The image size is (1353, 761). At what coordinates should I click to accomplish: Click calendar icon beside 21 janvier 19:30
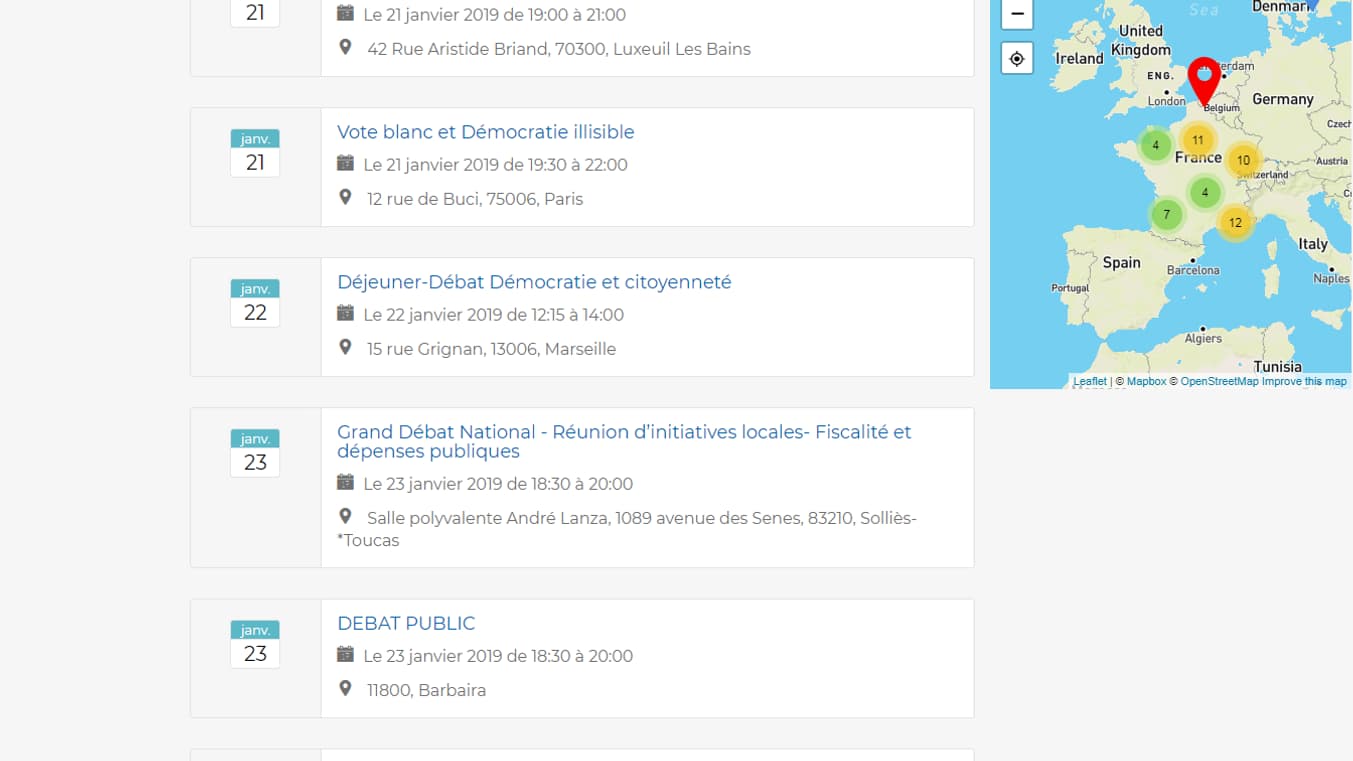coord(346,163)
